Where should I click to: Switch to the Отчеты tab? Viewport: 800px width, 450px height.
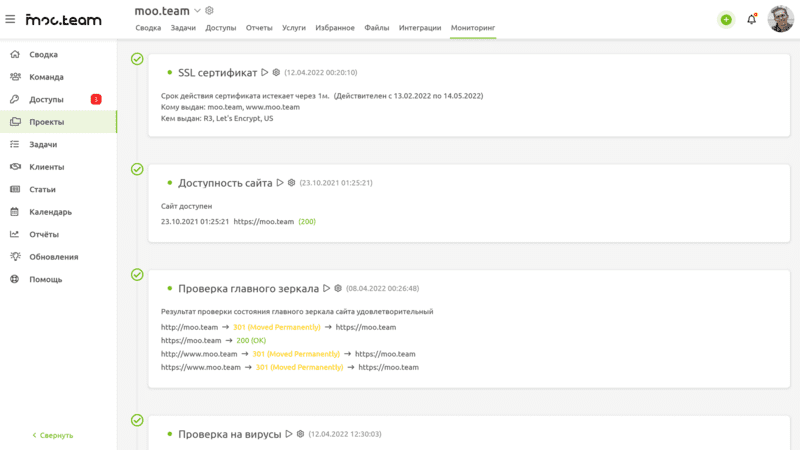(x=259, y=28)
